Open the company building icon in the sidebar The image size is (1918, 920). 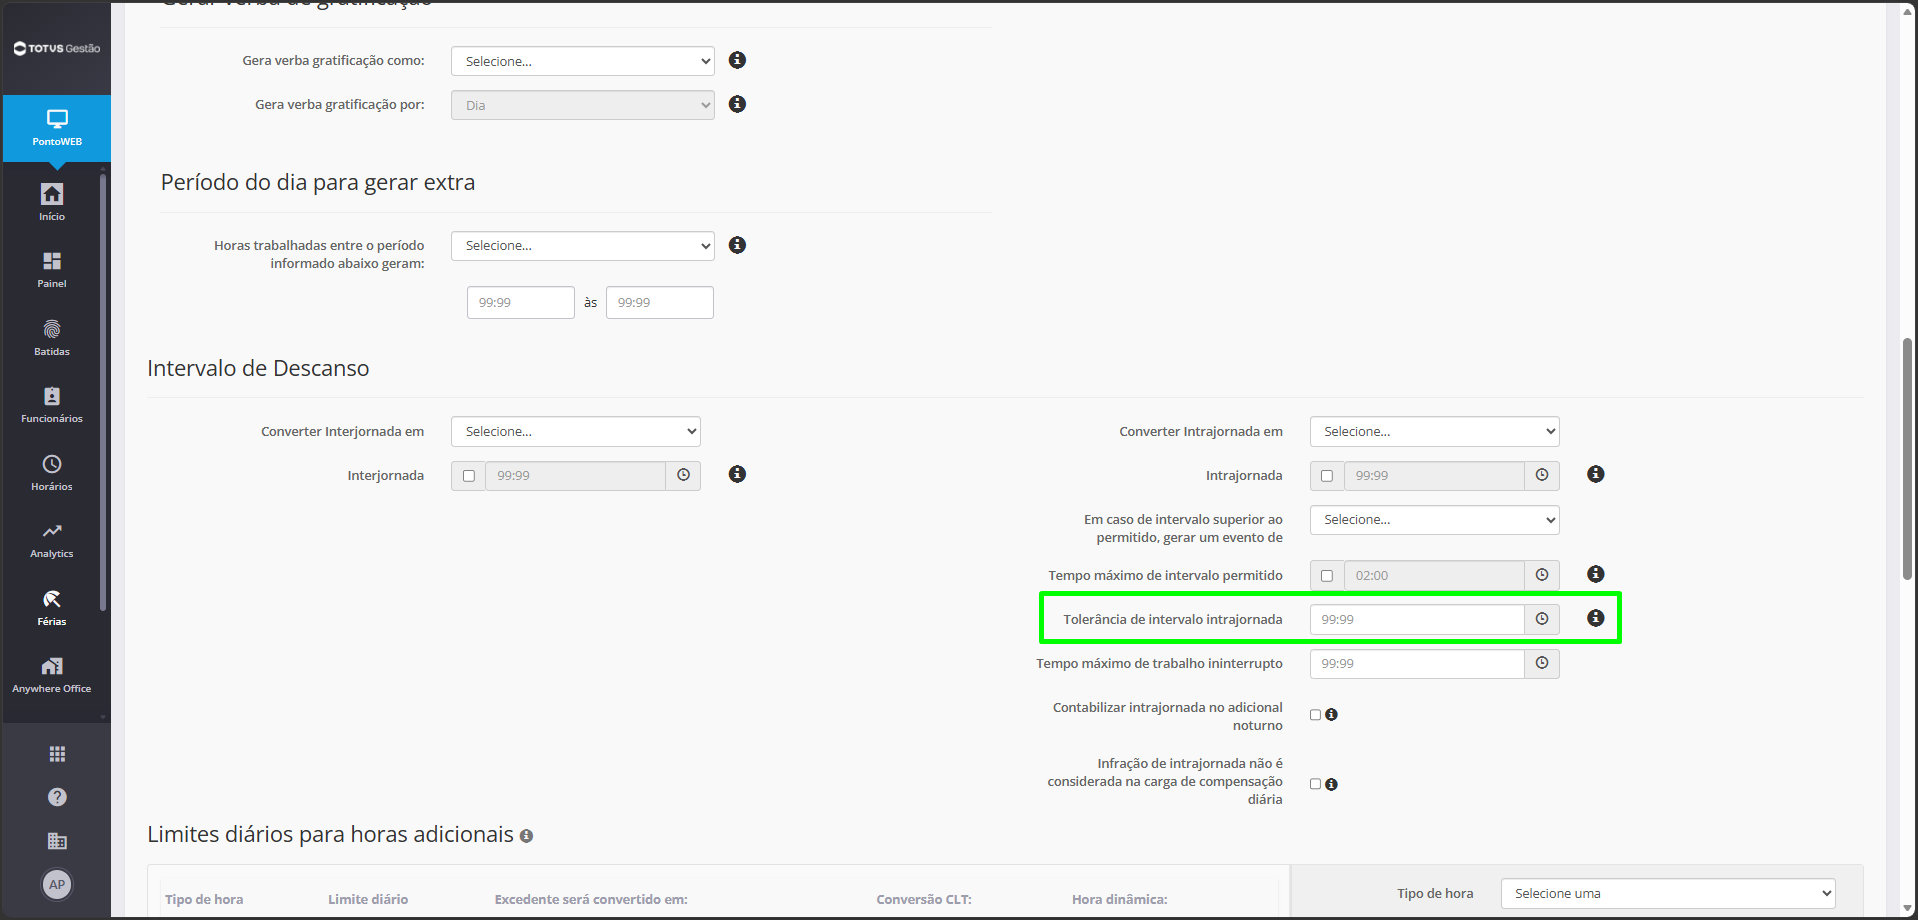tap(57, 841)
